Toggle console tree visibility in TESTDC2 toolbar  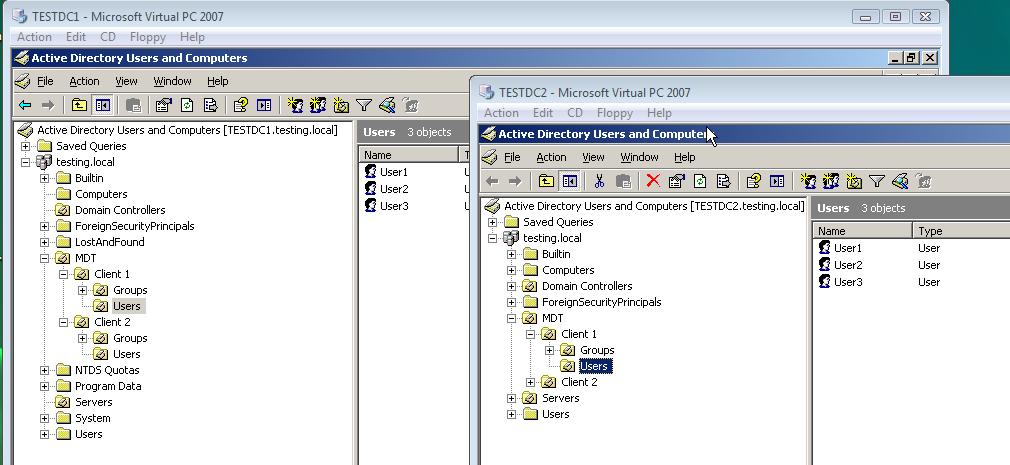[569, 182]
